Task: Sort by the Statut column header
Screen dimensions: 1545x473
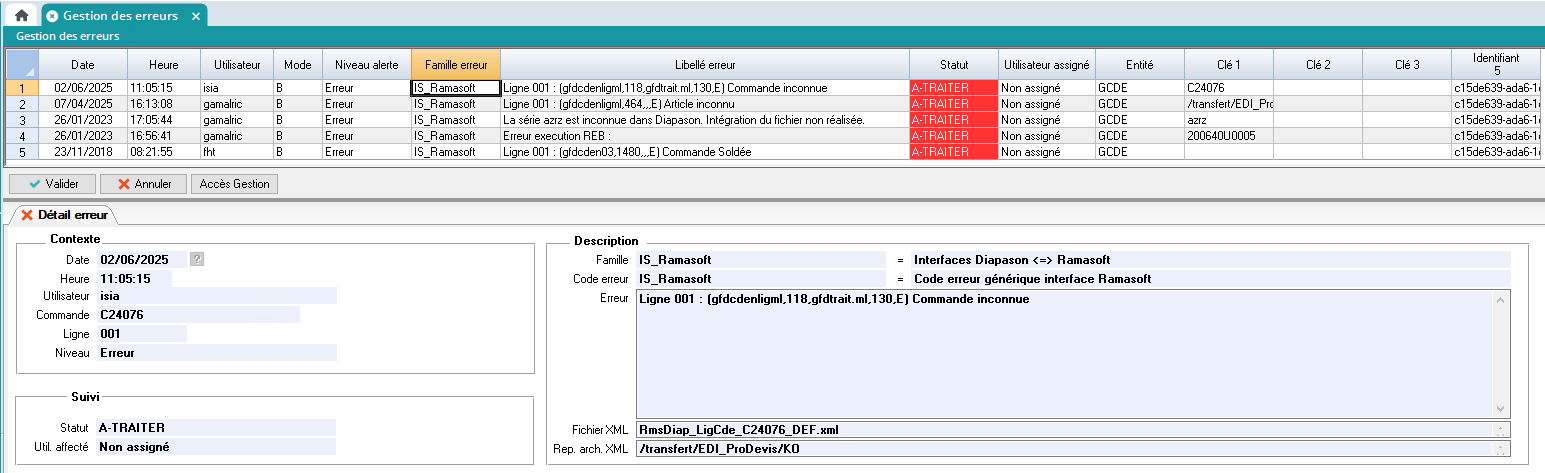Action: point(954,64)
